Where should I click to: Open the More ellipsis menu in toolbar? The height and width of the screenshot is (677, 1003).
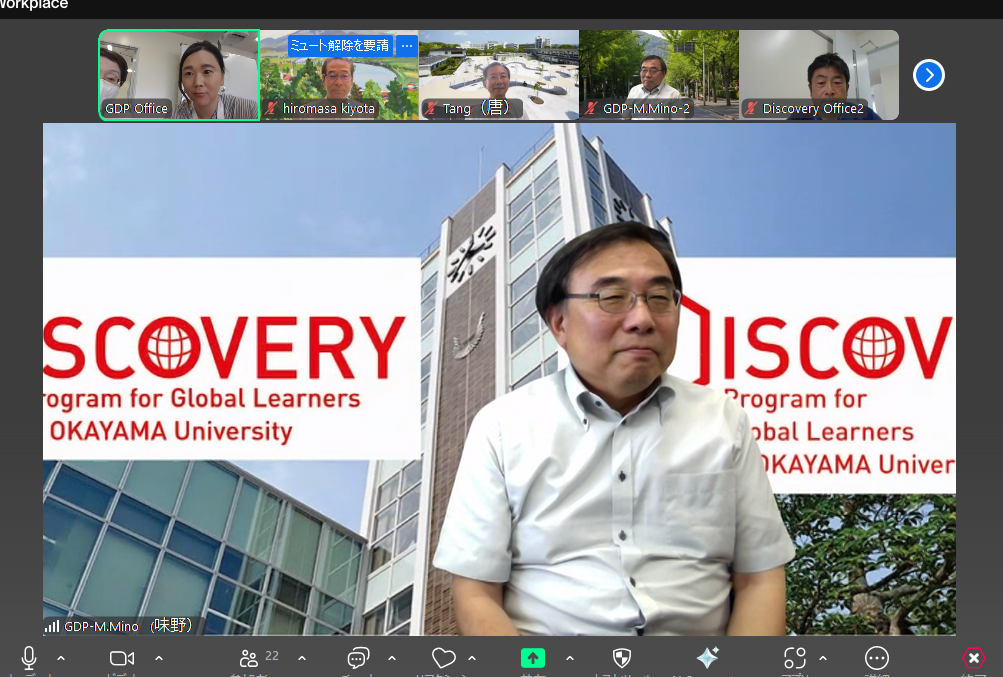point(876,658)
